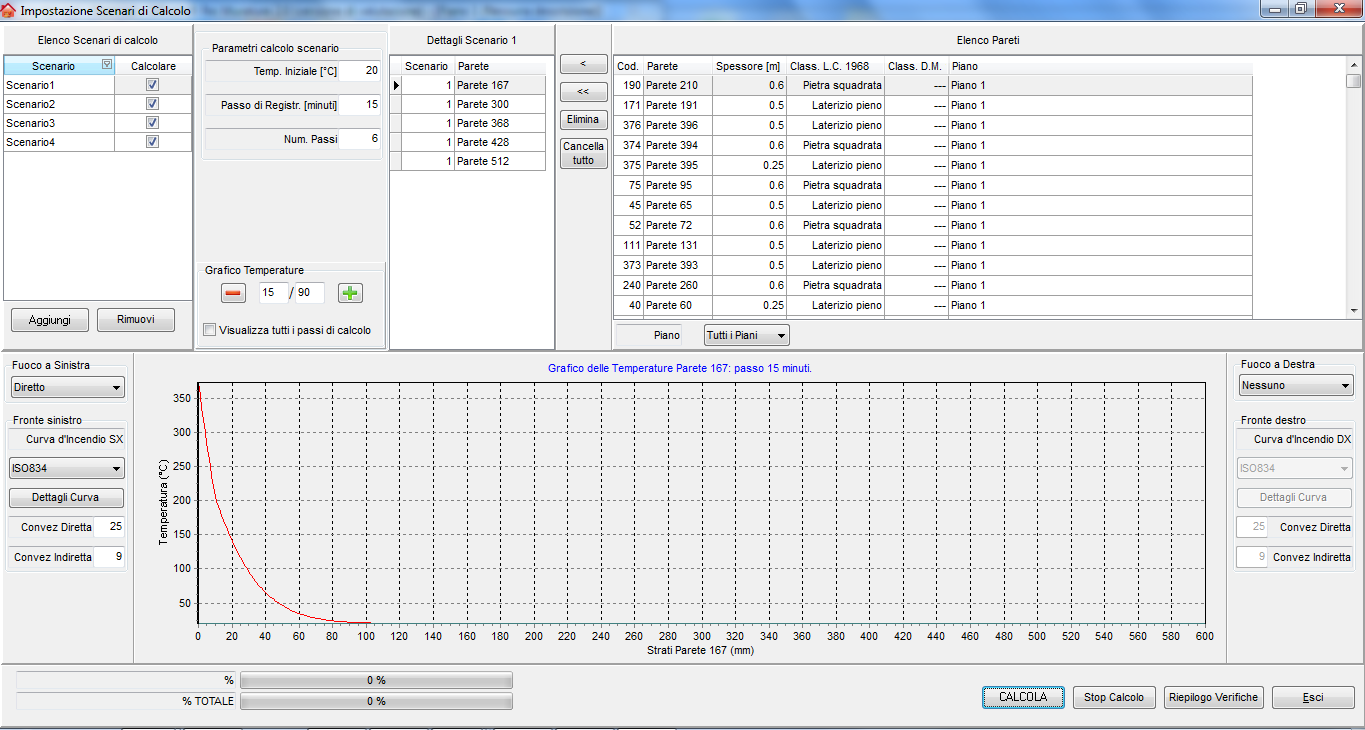Click the double arrow << add all button
The height and width of the screenshot is (730, 1365).
[583, 92]
